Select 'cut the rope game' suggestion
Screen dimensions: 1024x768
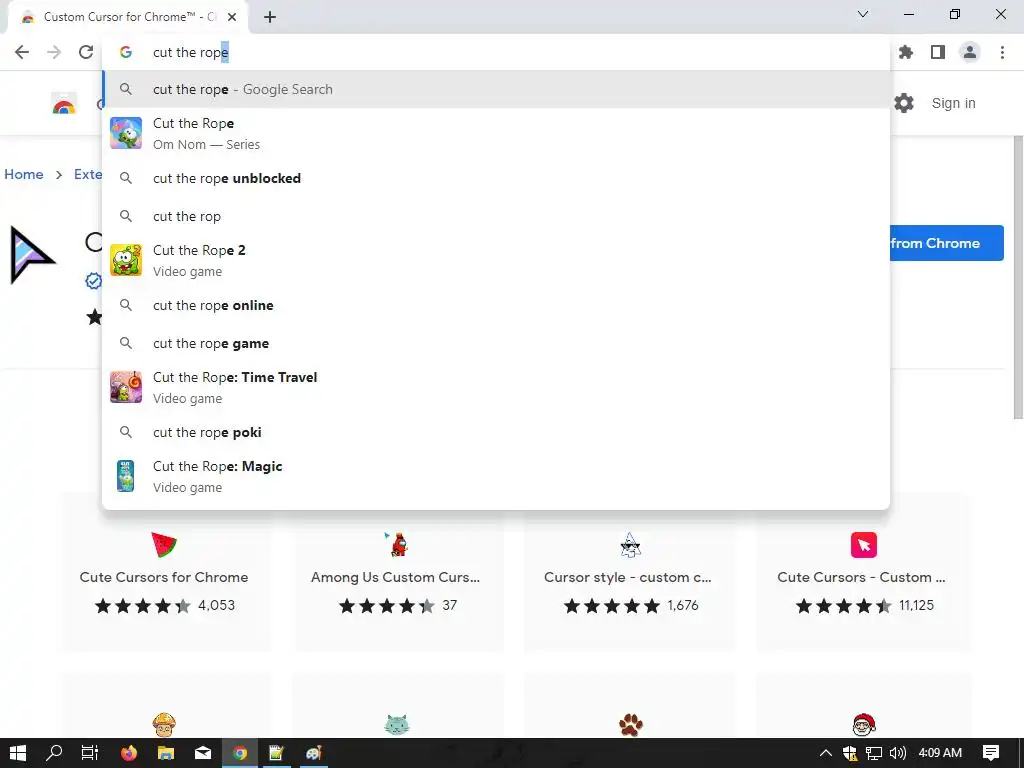tap(496, 344)
